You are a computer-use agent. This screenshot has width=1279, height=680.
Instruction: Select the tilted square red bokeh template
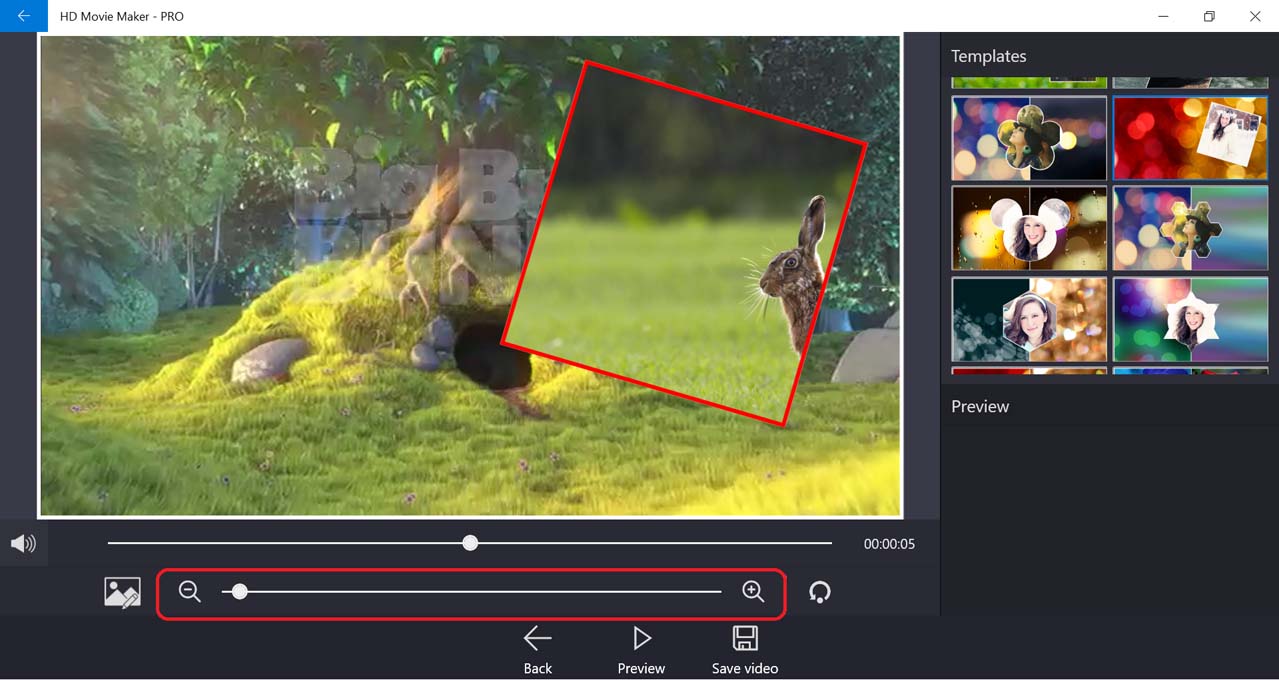point(1190,138)
